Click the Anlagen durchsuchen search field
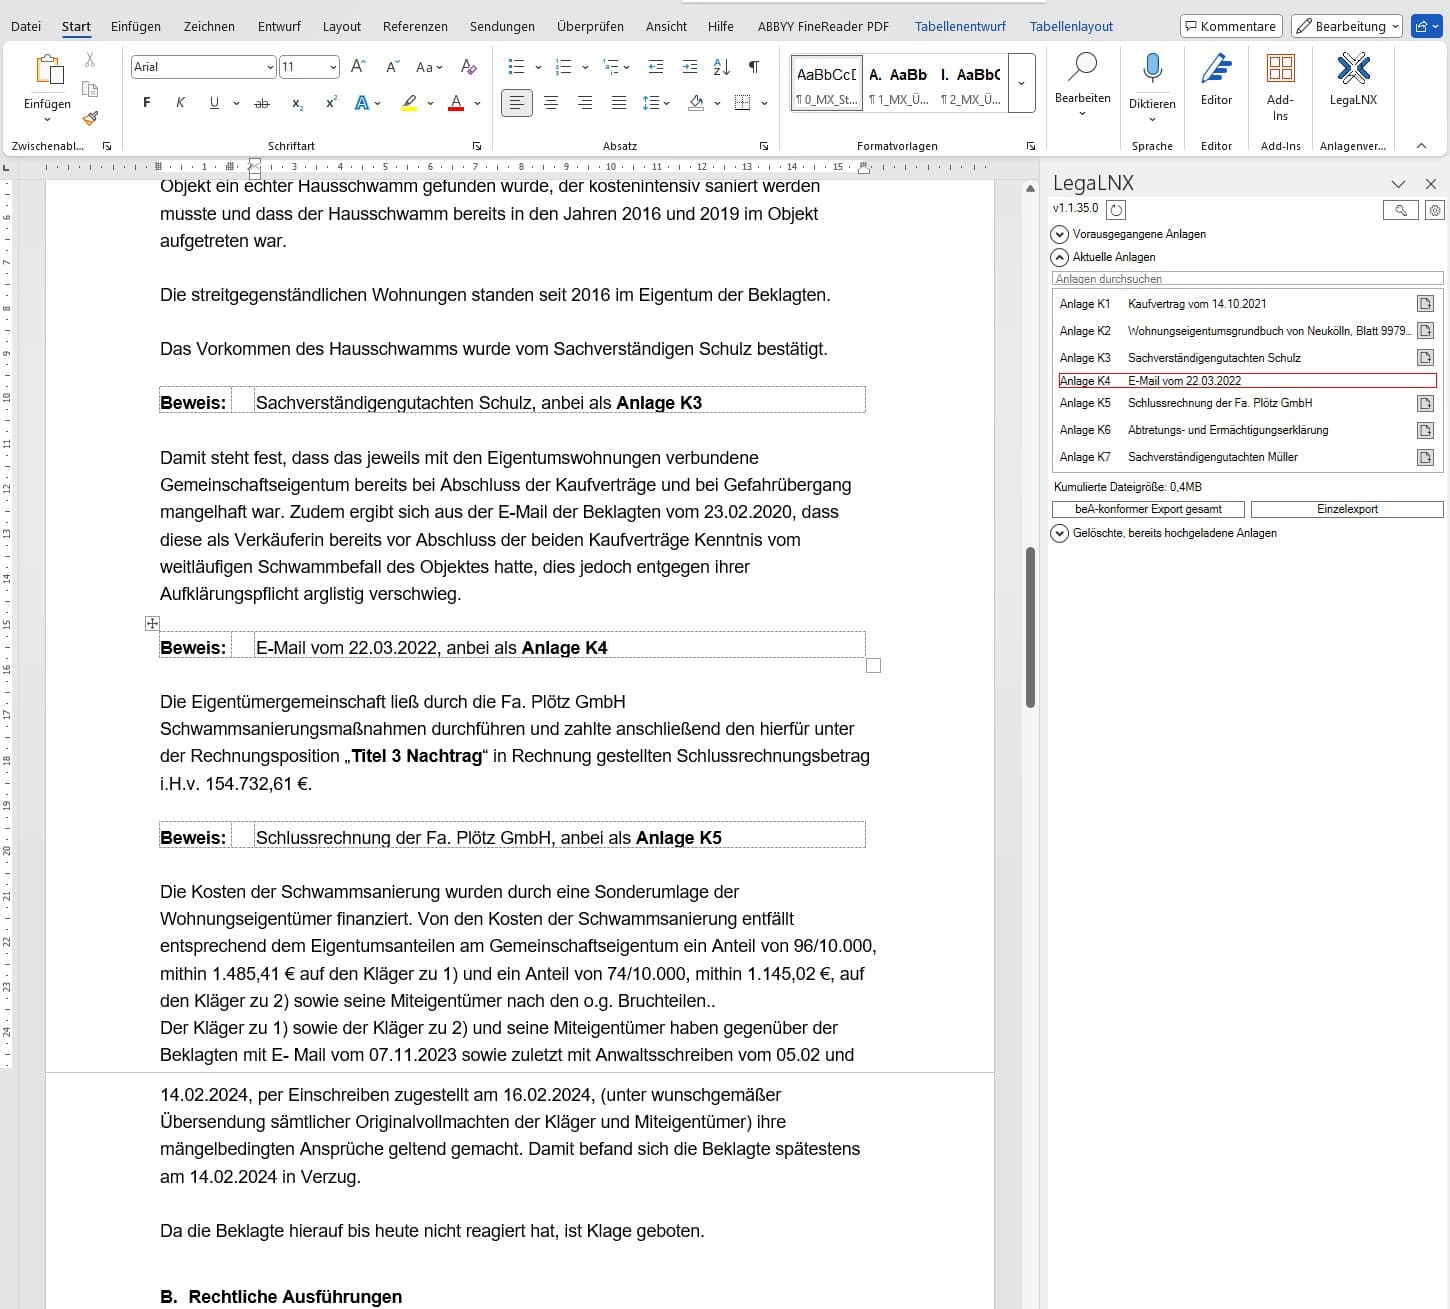This screenshot has height=1309, width=1450. (1246, 279)
